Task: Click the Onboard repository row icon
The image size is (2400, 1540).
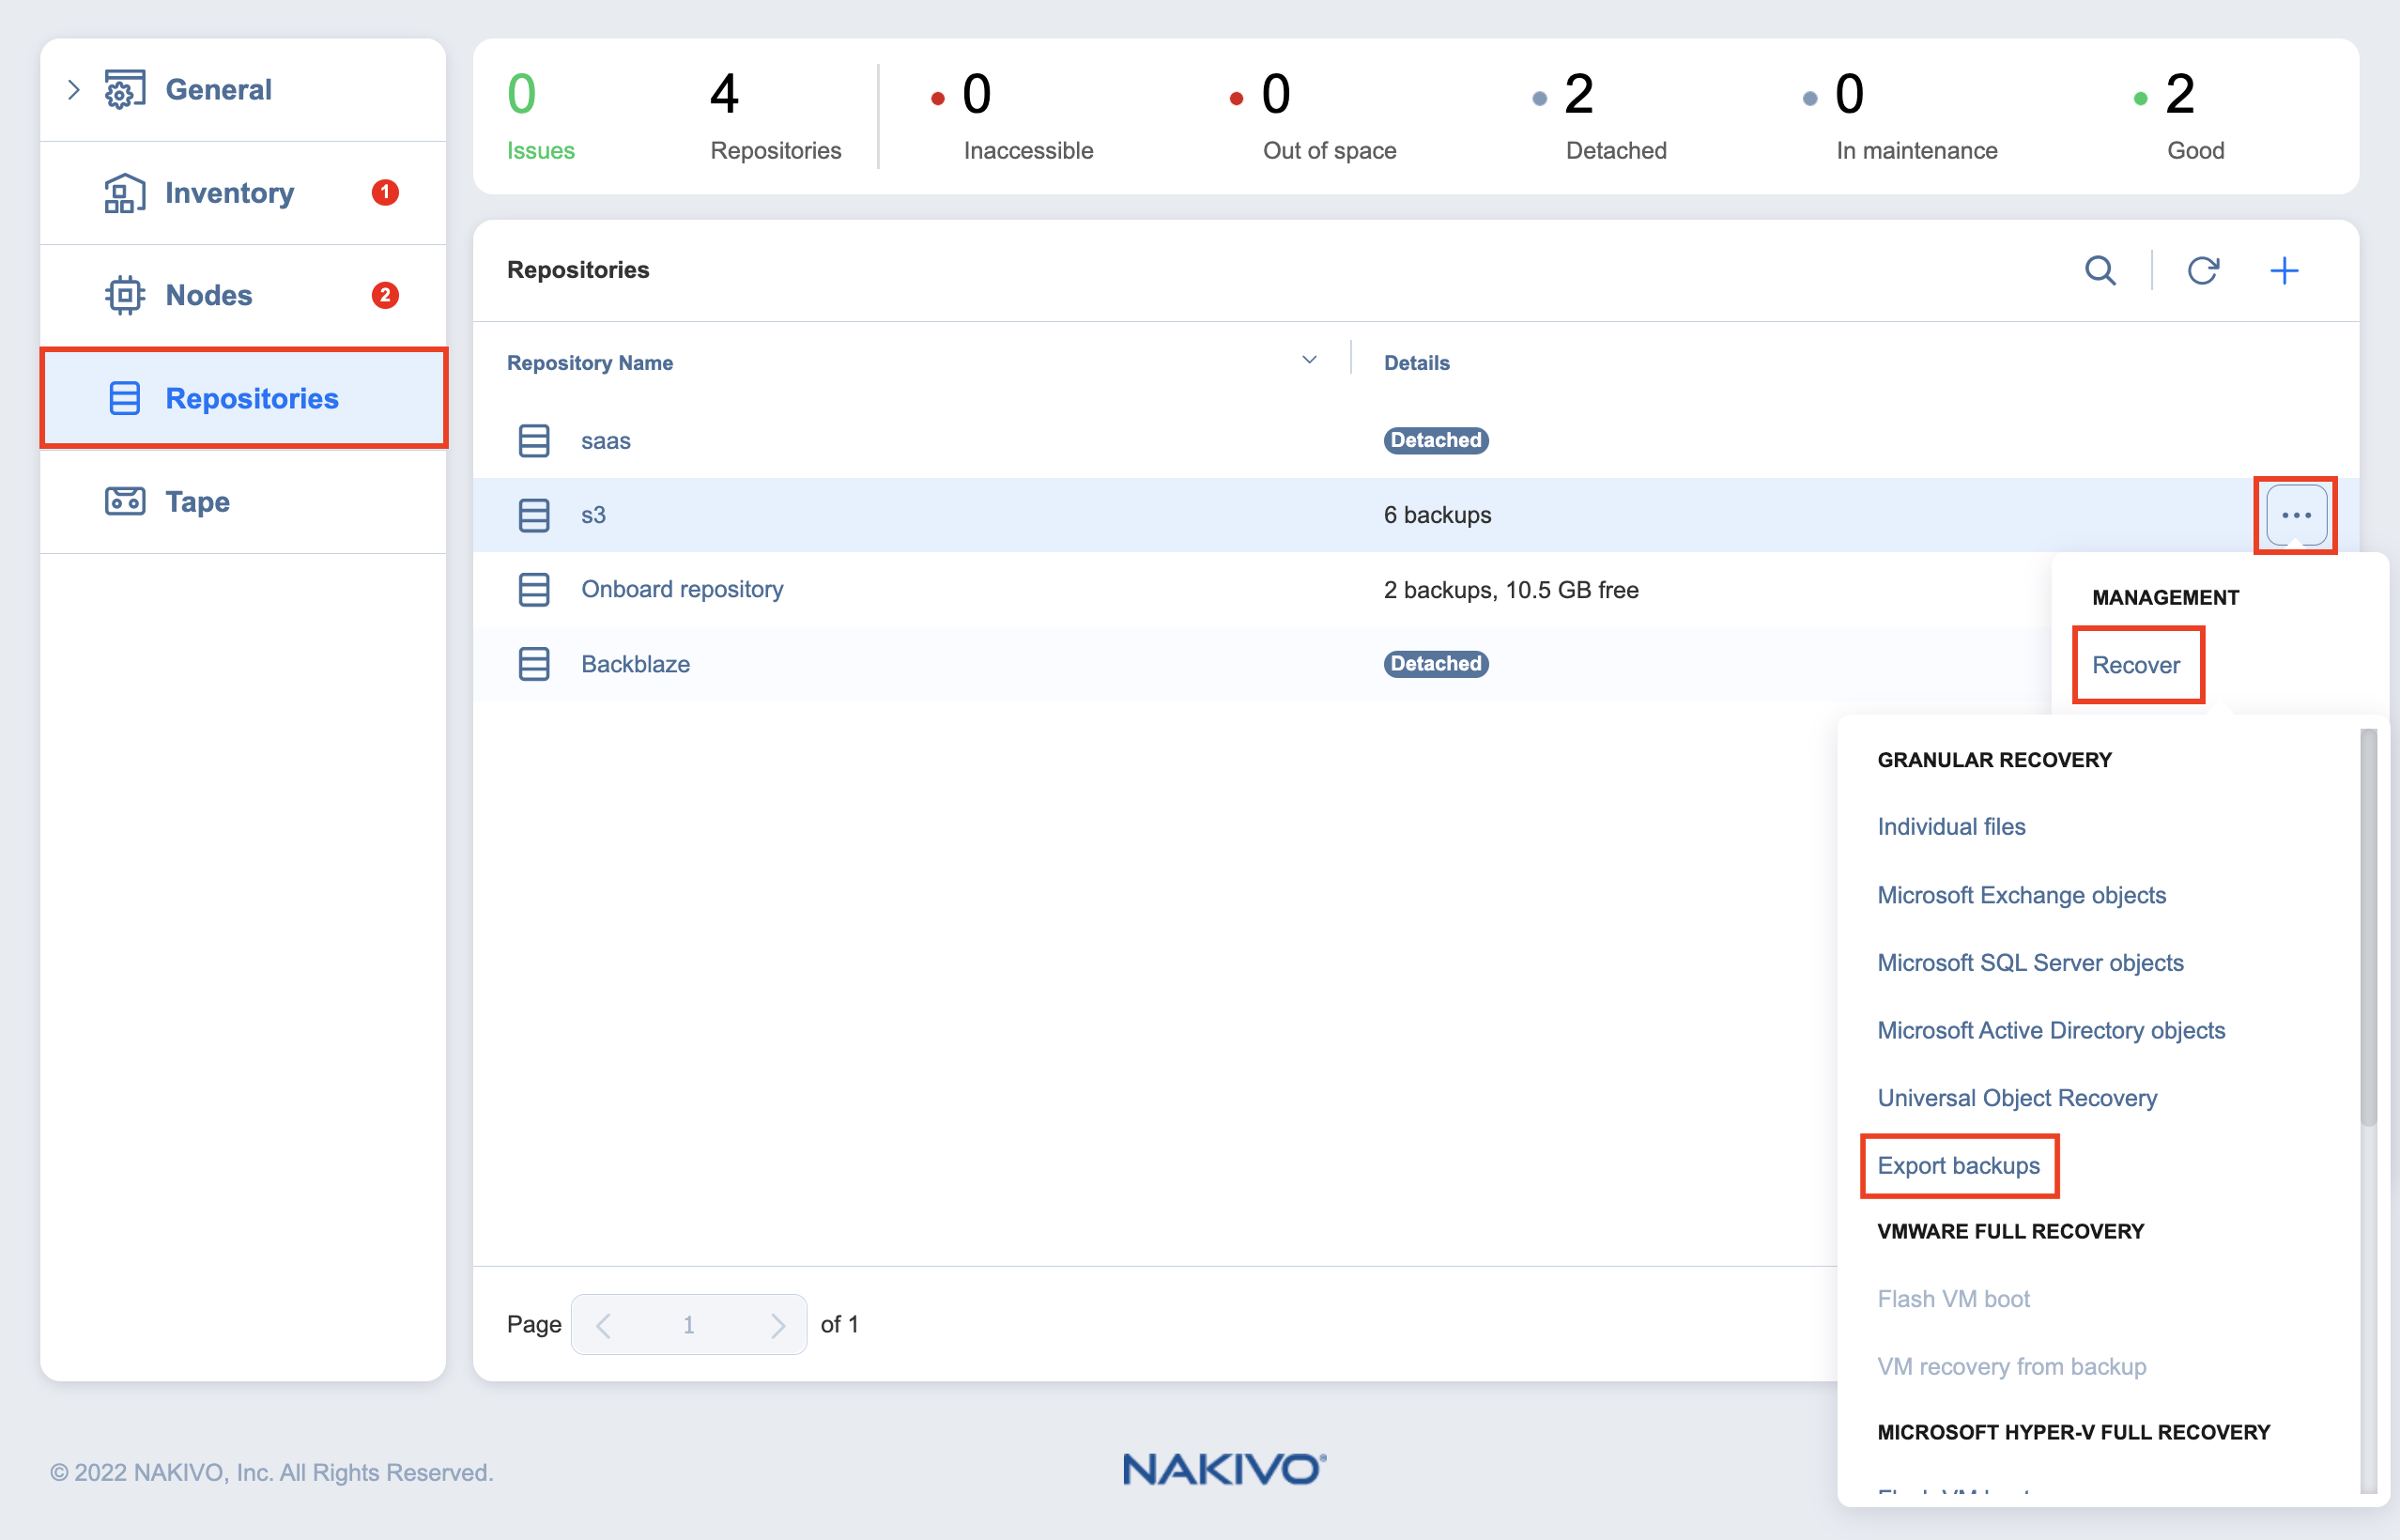Action: coord(534,590)
